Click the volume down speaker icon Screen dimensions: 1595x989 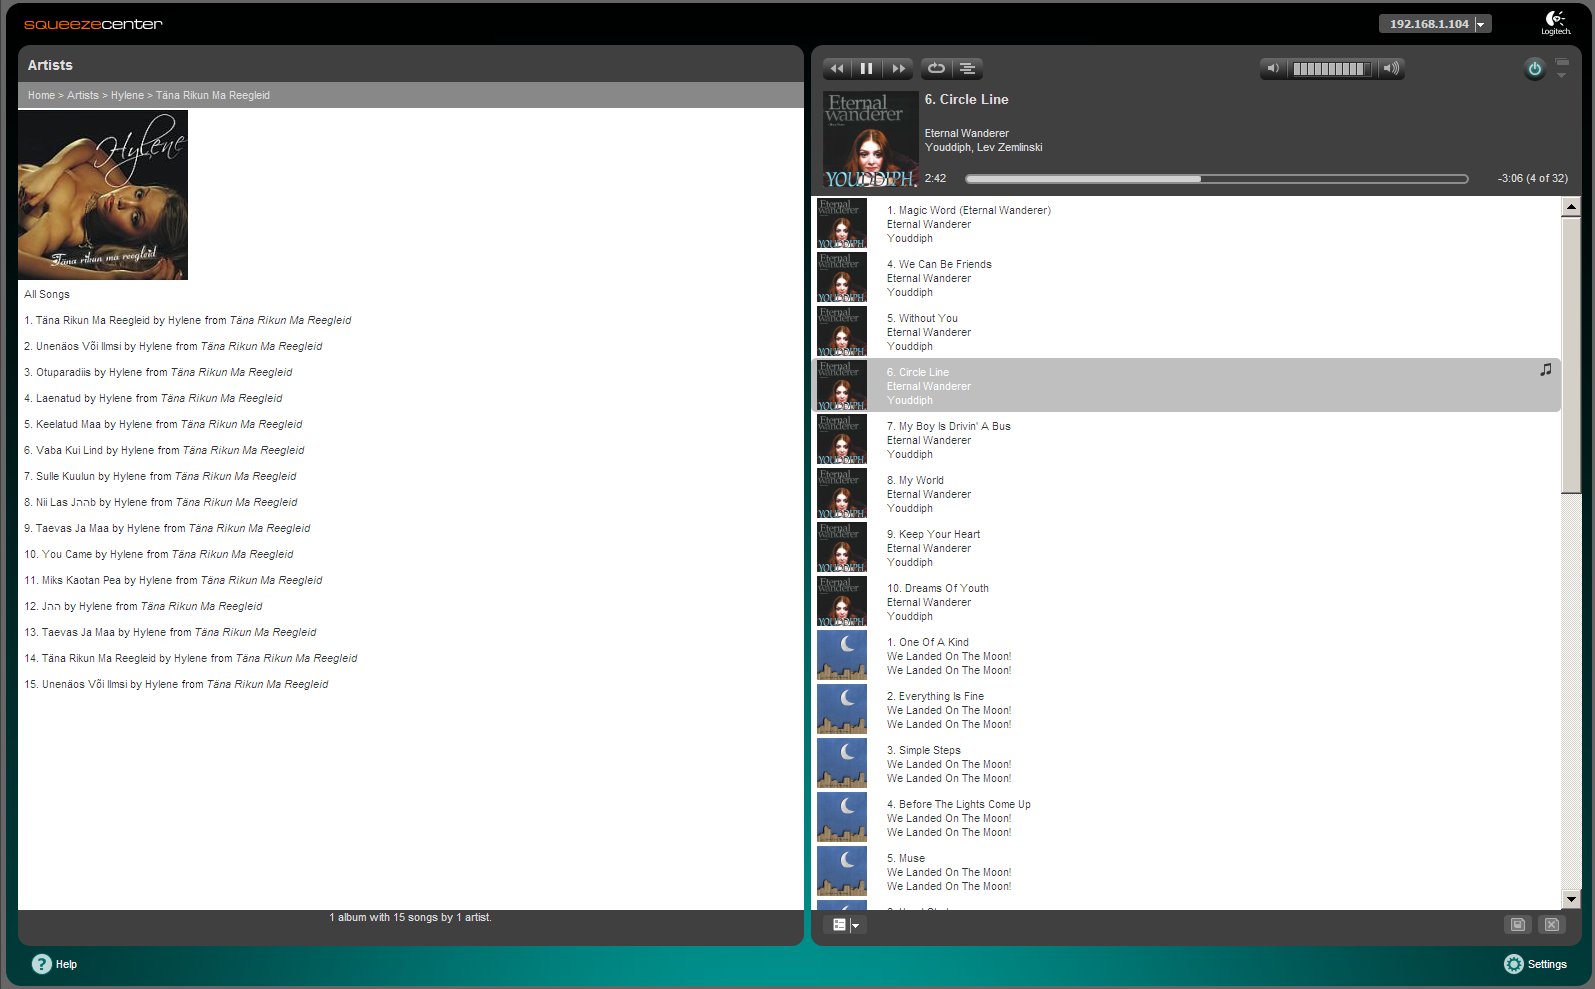coord(1273,69)
